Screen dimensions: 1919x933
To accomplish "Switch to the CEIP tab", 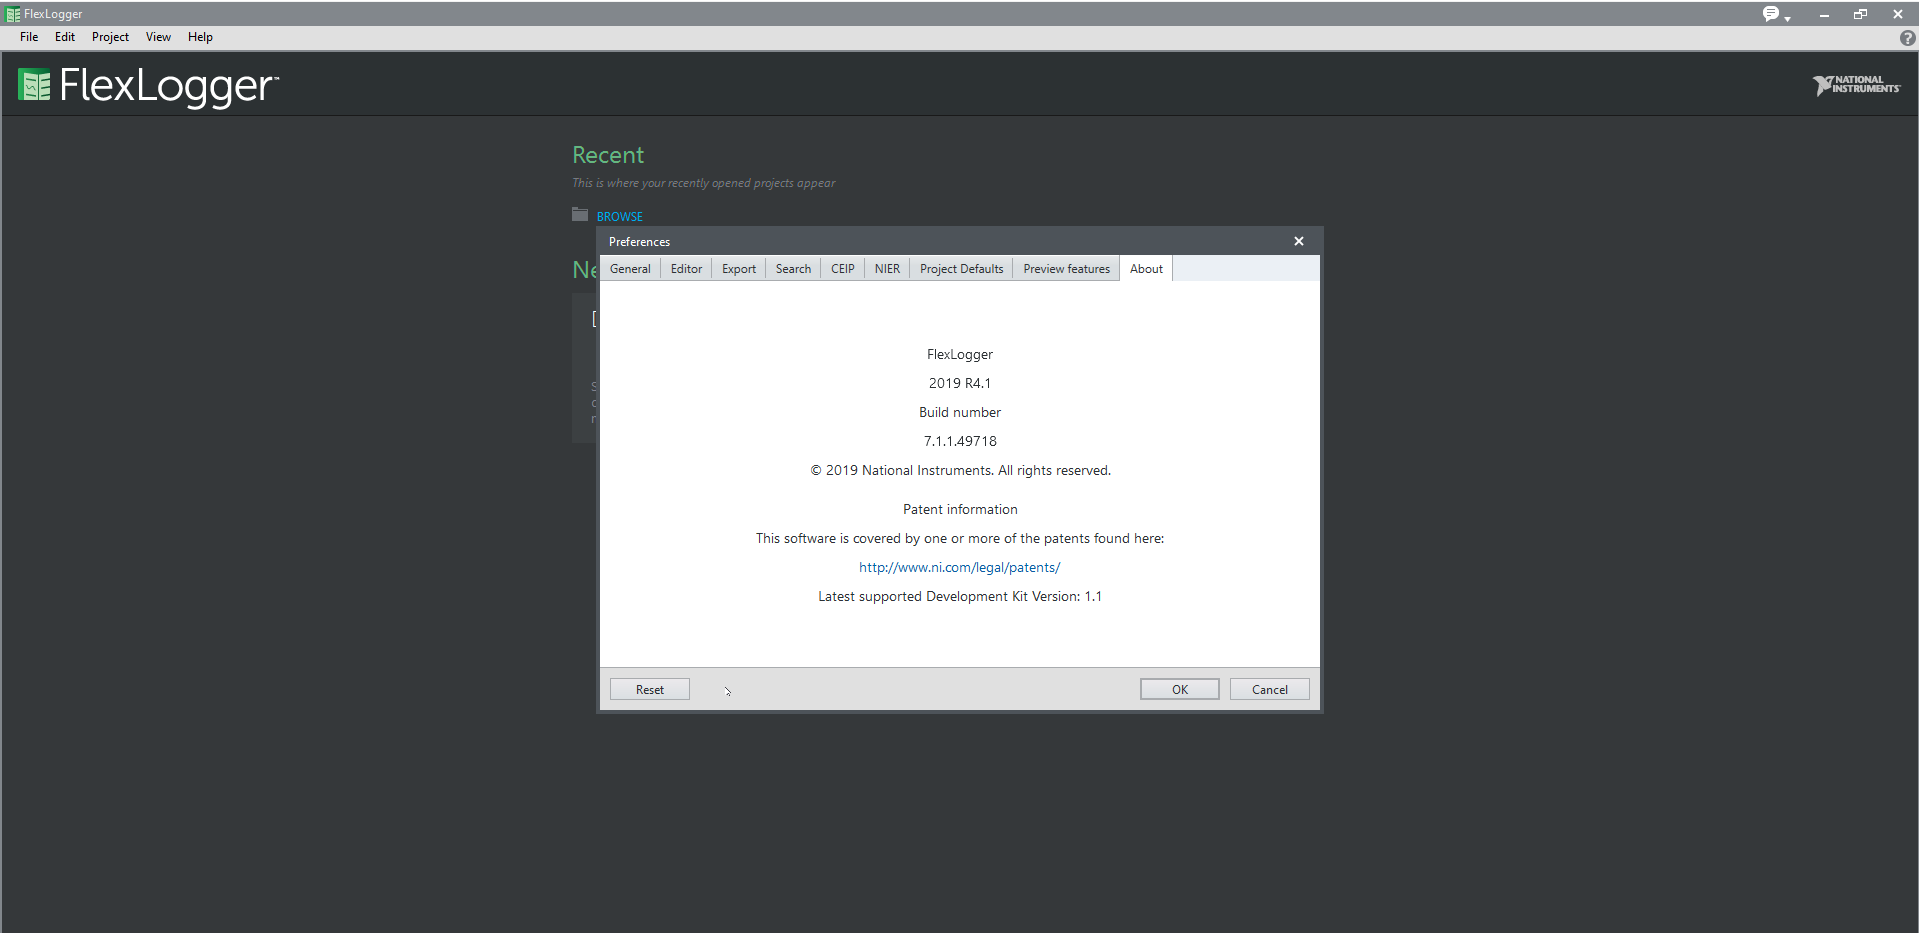I will pos(842,269).
